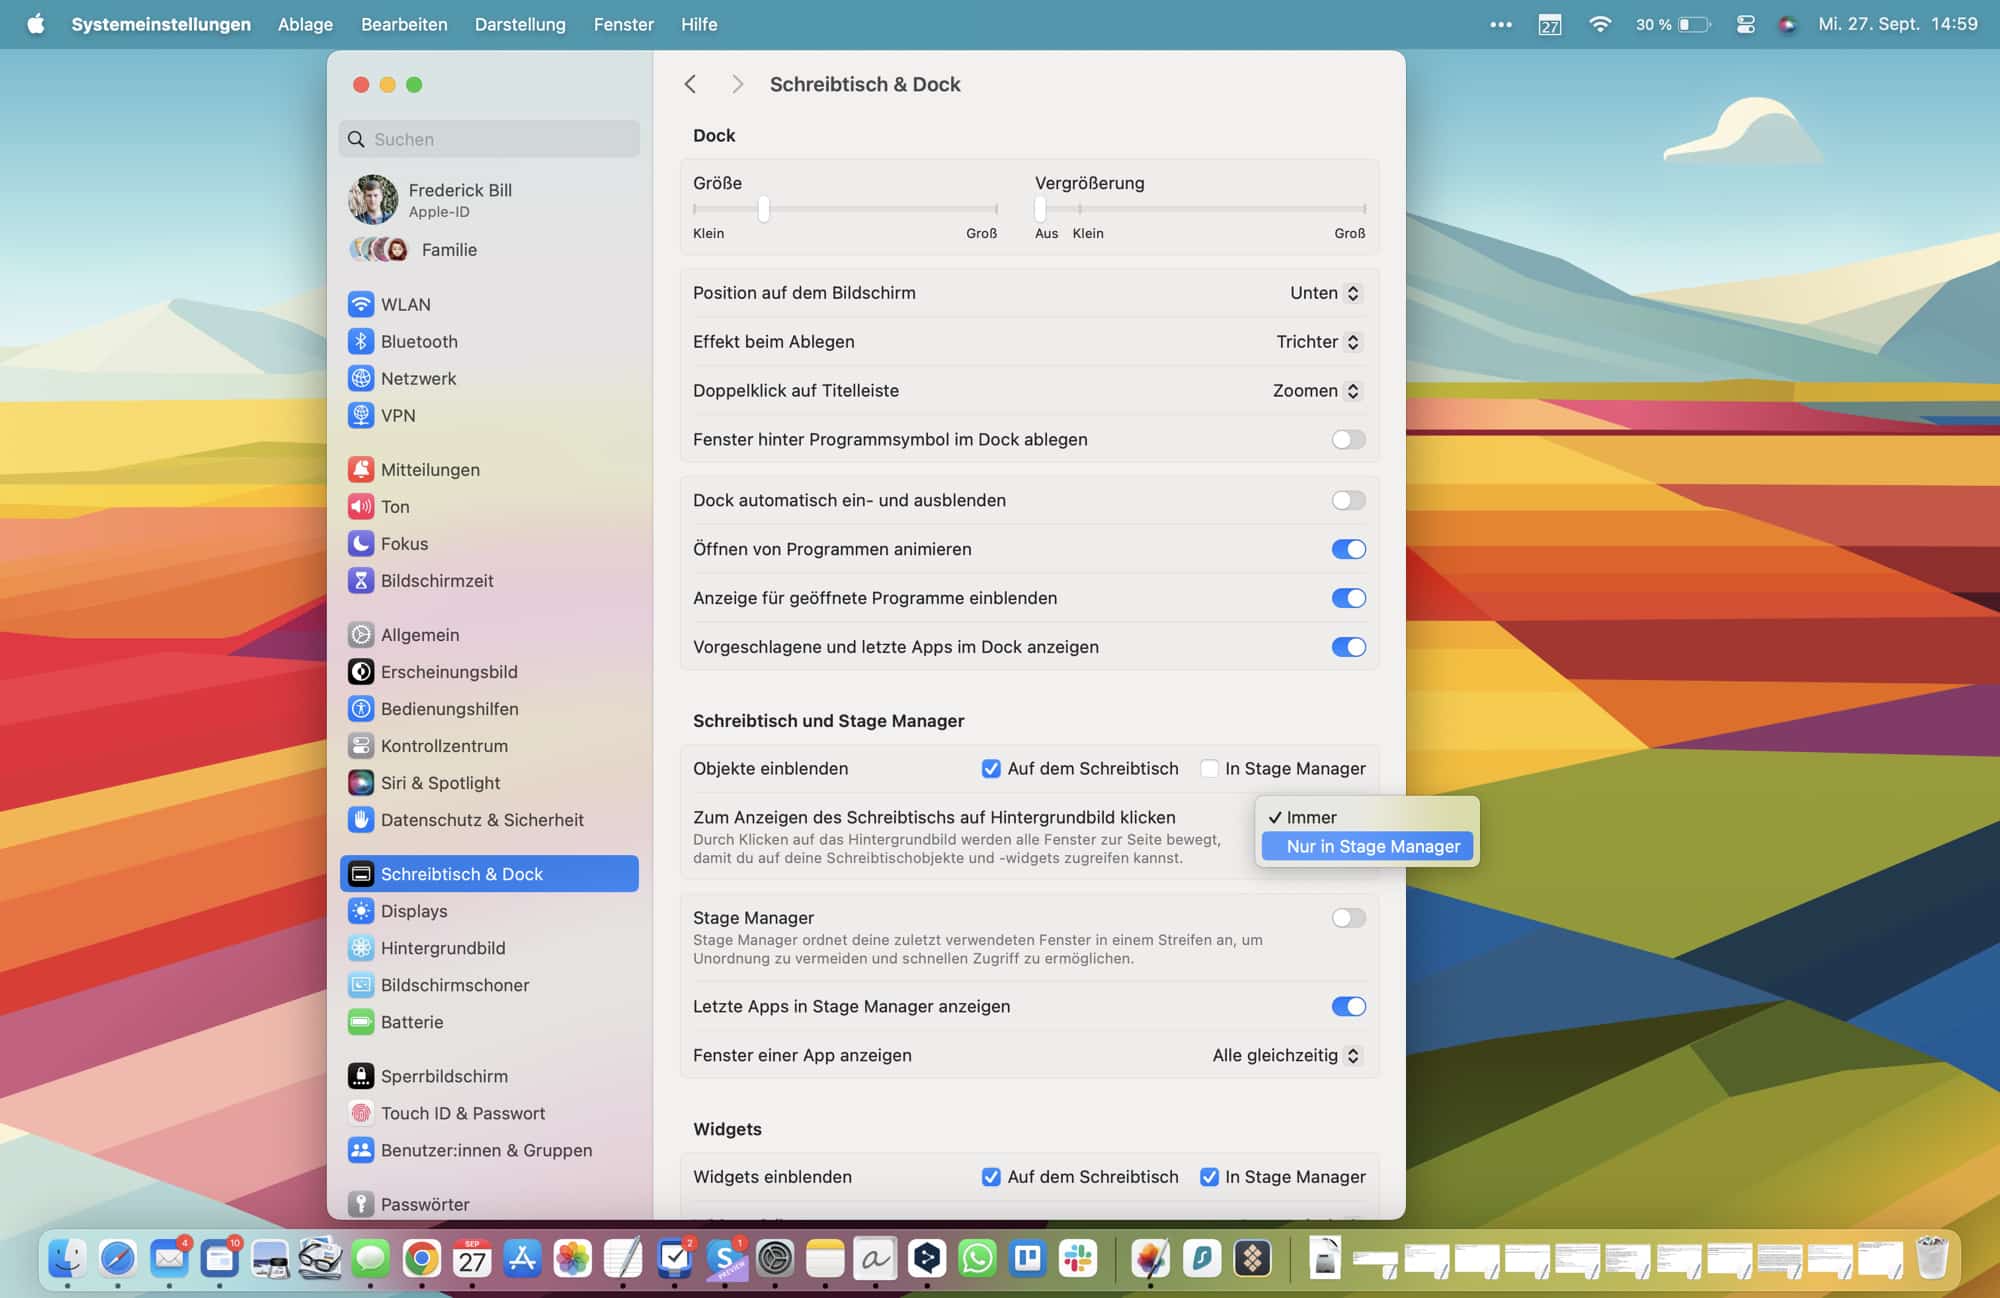Click the Kontrollzentrum sidebar icon
The height and width of the screenshot is (1298, 2000).
pyautogui.click(x=361, y=745)
